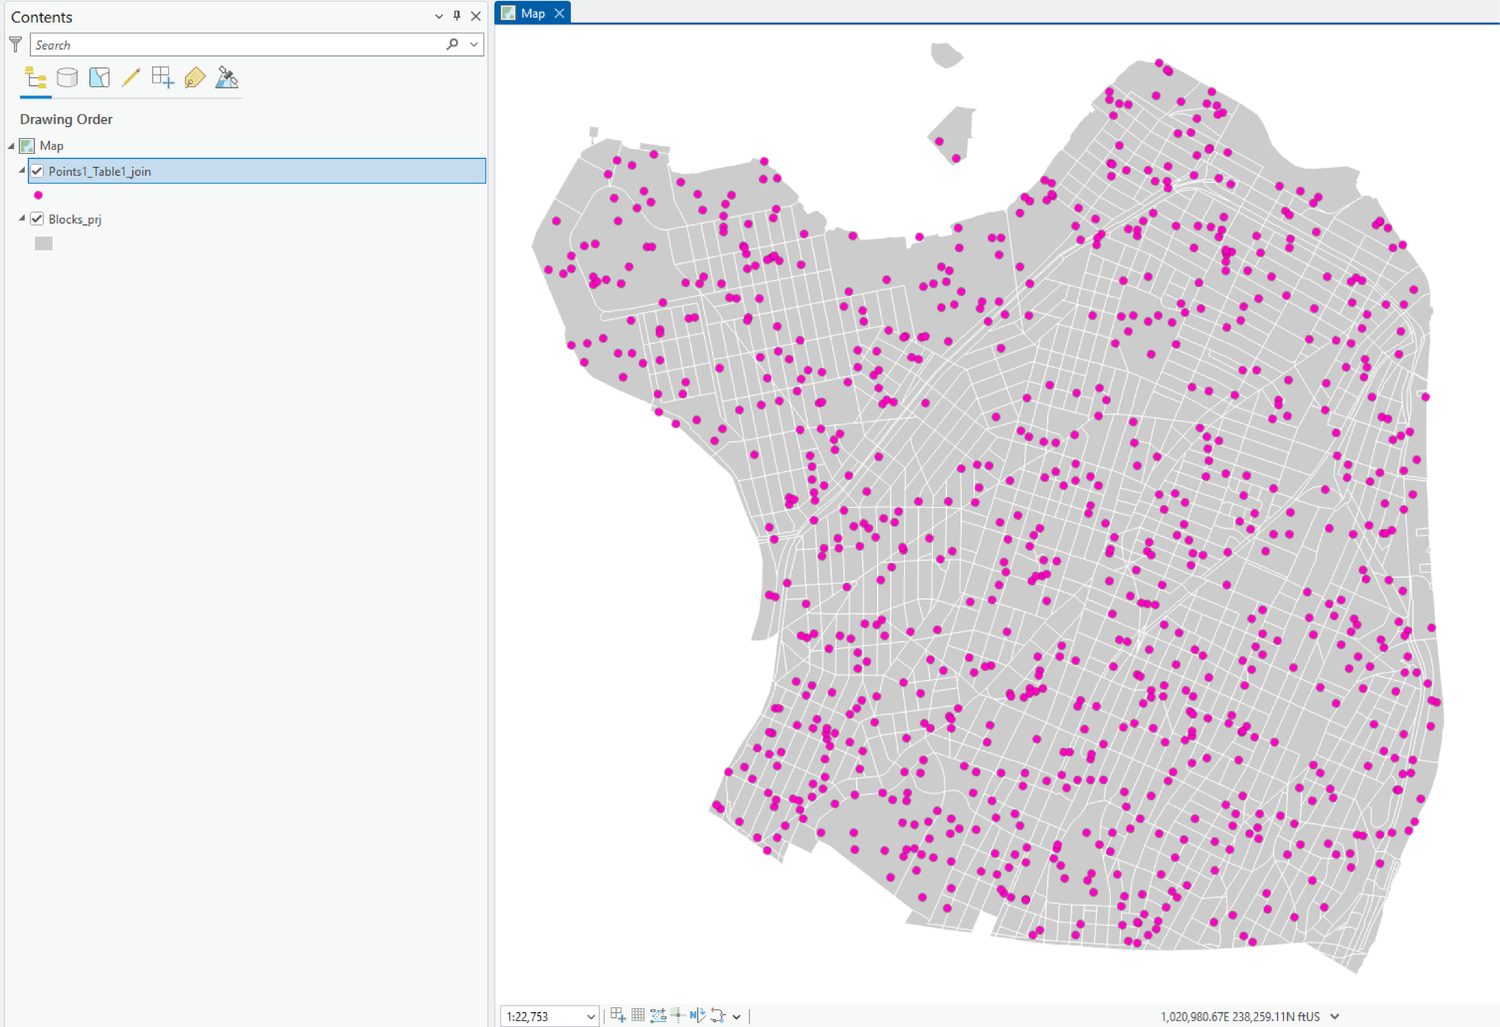
Task: Click the List By Perspective imagery icon
Action: point(227,77)
